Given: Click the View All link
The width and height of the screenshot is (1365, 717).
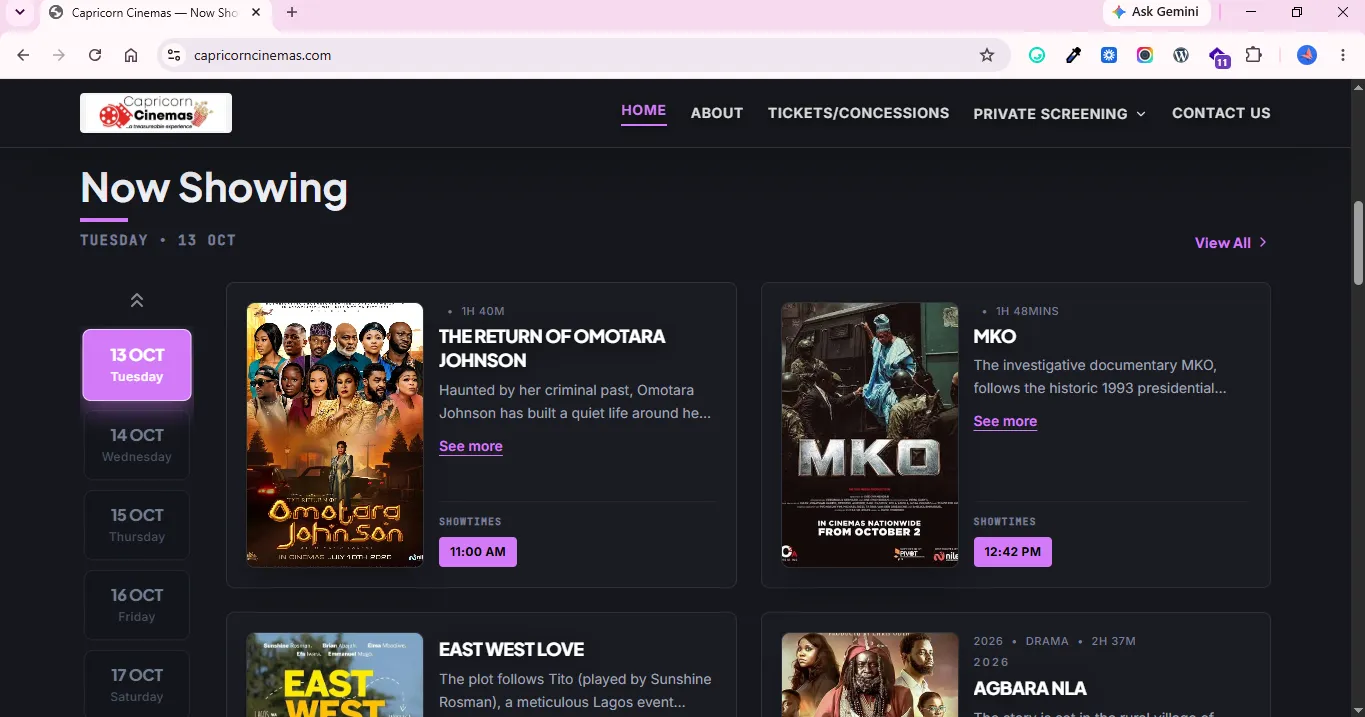Looking at the screenshot, I should point(1231,243).
